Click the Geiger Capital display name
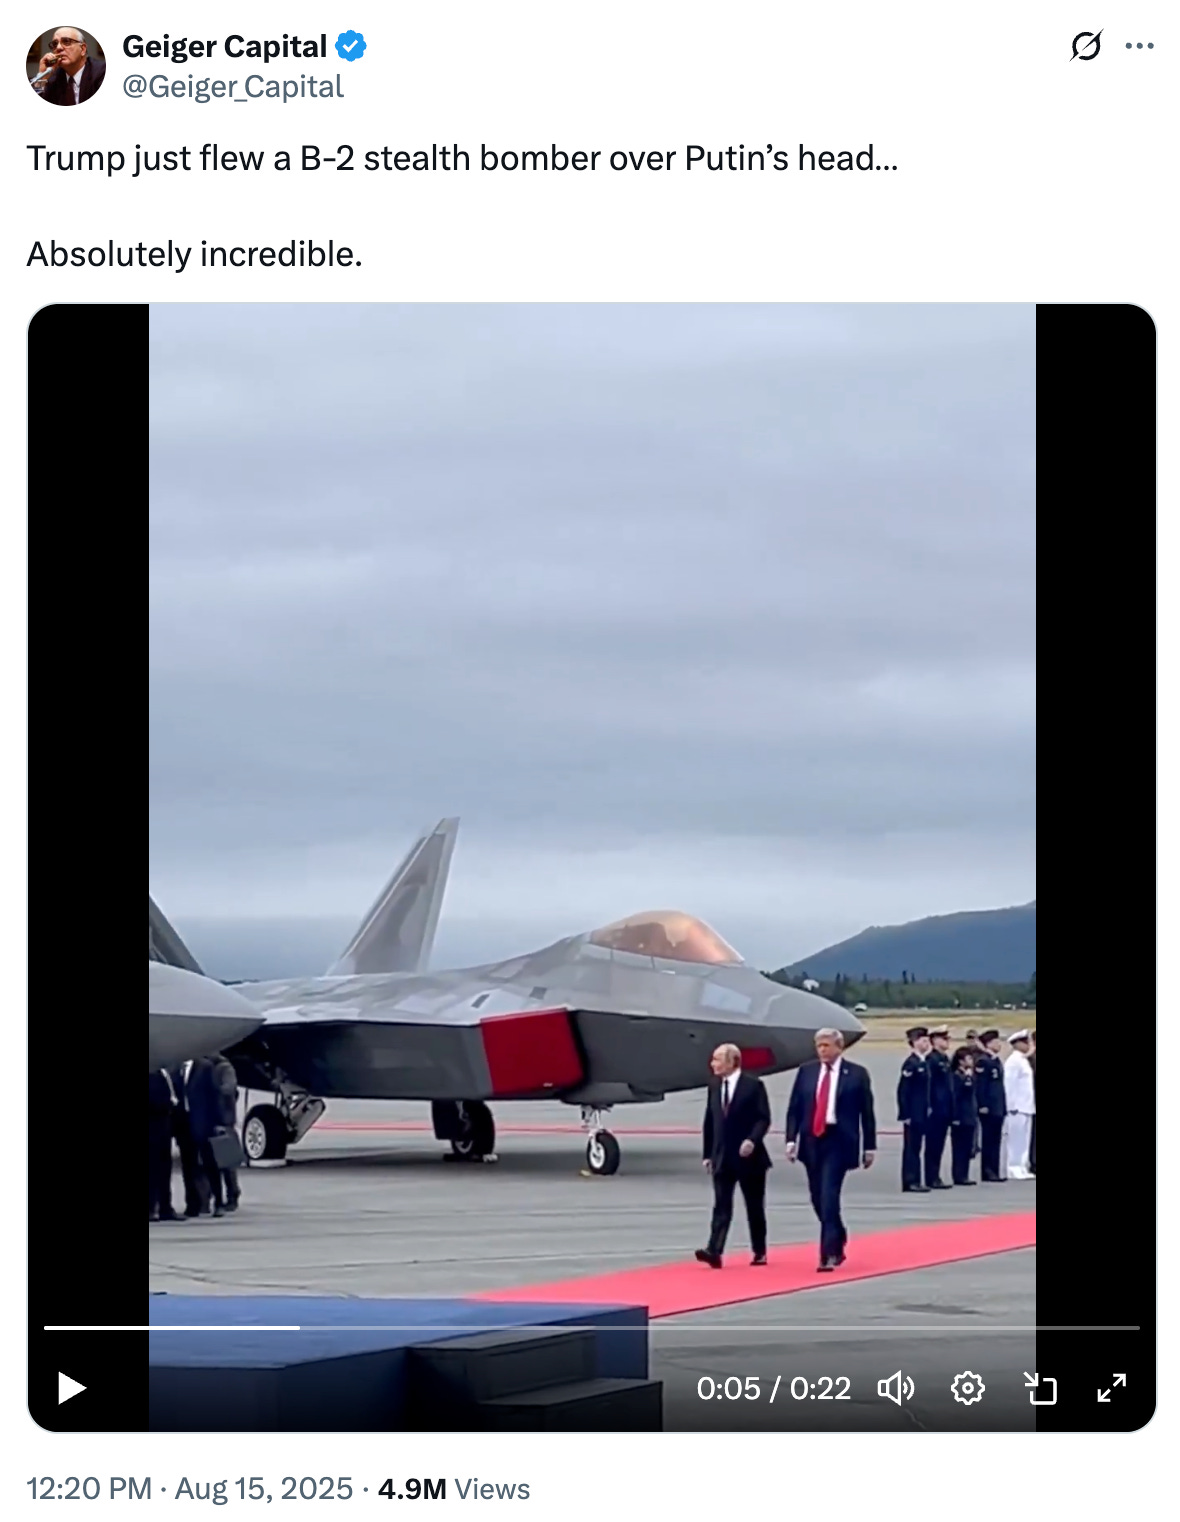 (x=224, y=46)
